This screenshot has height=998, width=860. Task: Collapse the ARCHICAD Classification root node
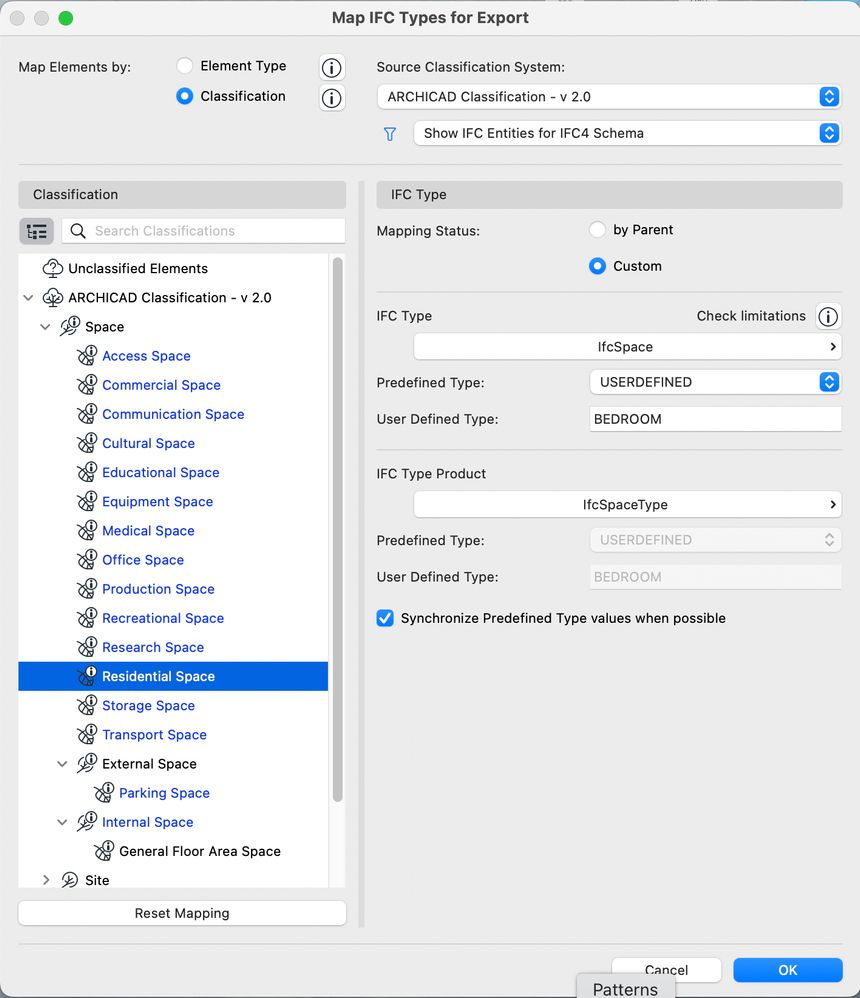pyautogui.click(x=28, y=298)
